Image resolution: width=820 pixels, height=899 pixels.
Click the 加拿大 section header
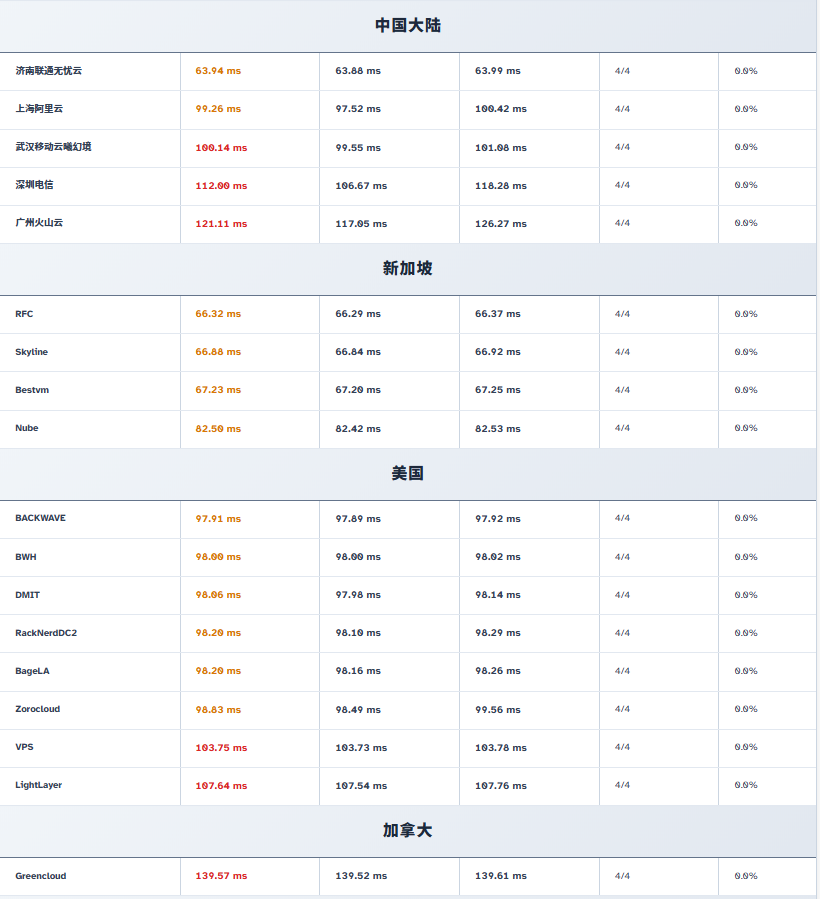click(x=408, y=830)
